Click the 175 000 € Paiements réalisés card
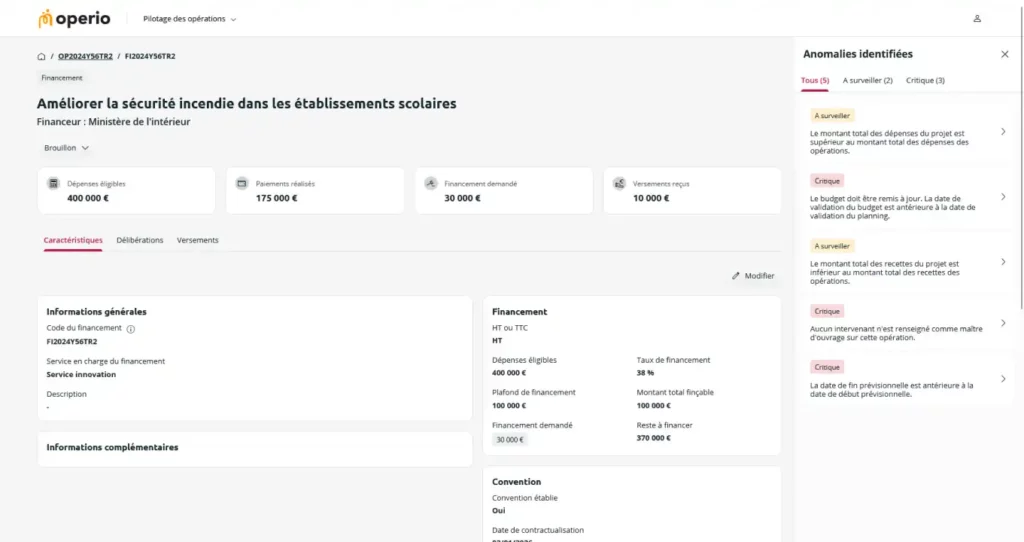 (315, 191)
